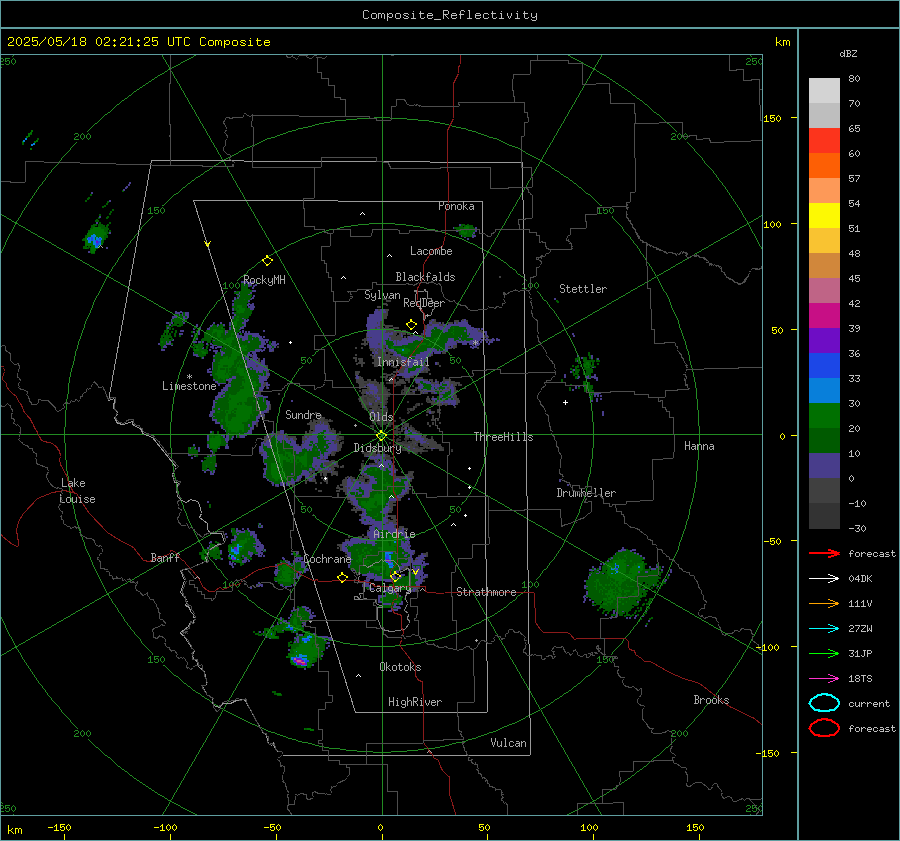Click the Lacombe city label
This screenshot has height=841, width=900.
[431, 251]
